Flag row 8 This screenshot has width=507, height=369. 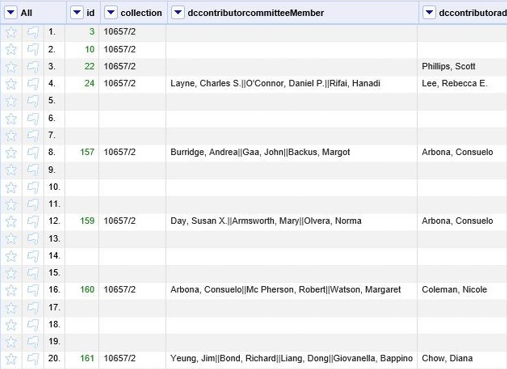(x=33, y=153)
